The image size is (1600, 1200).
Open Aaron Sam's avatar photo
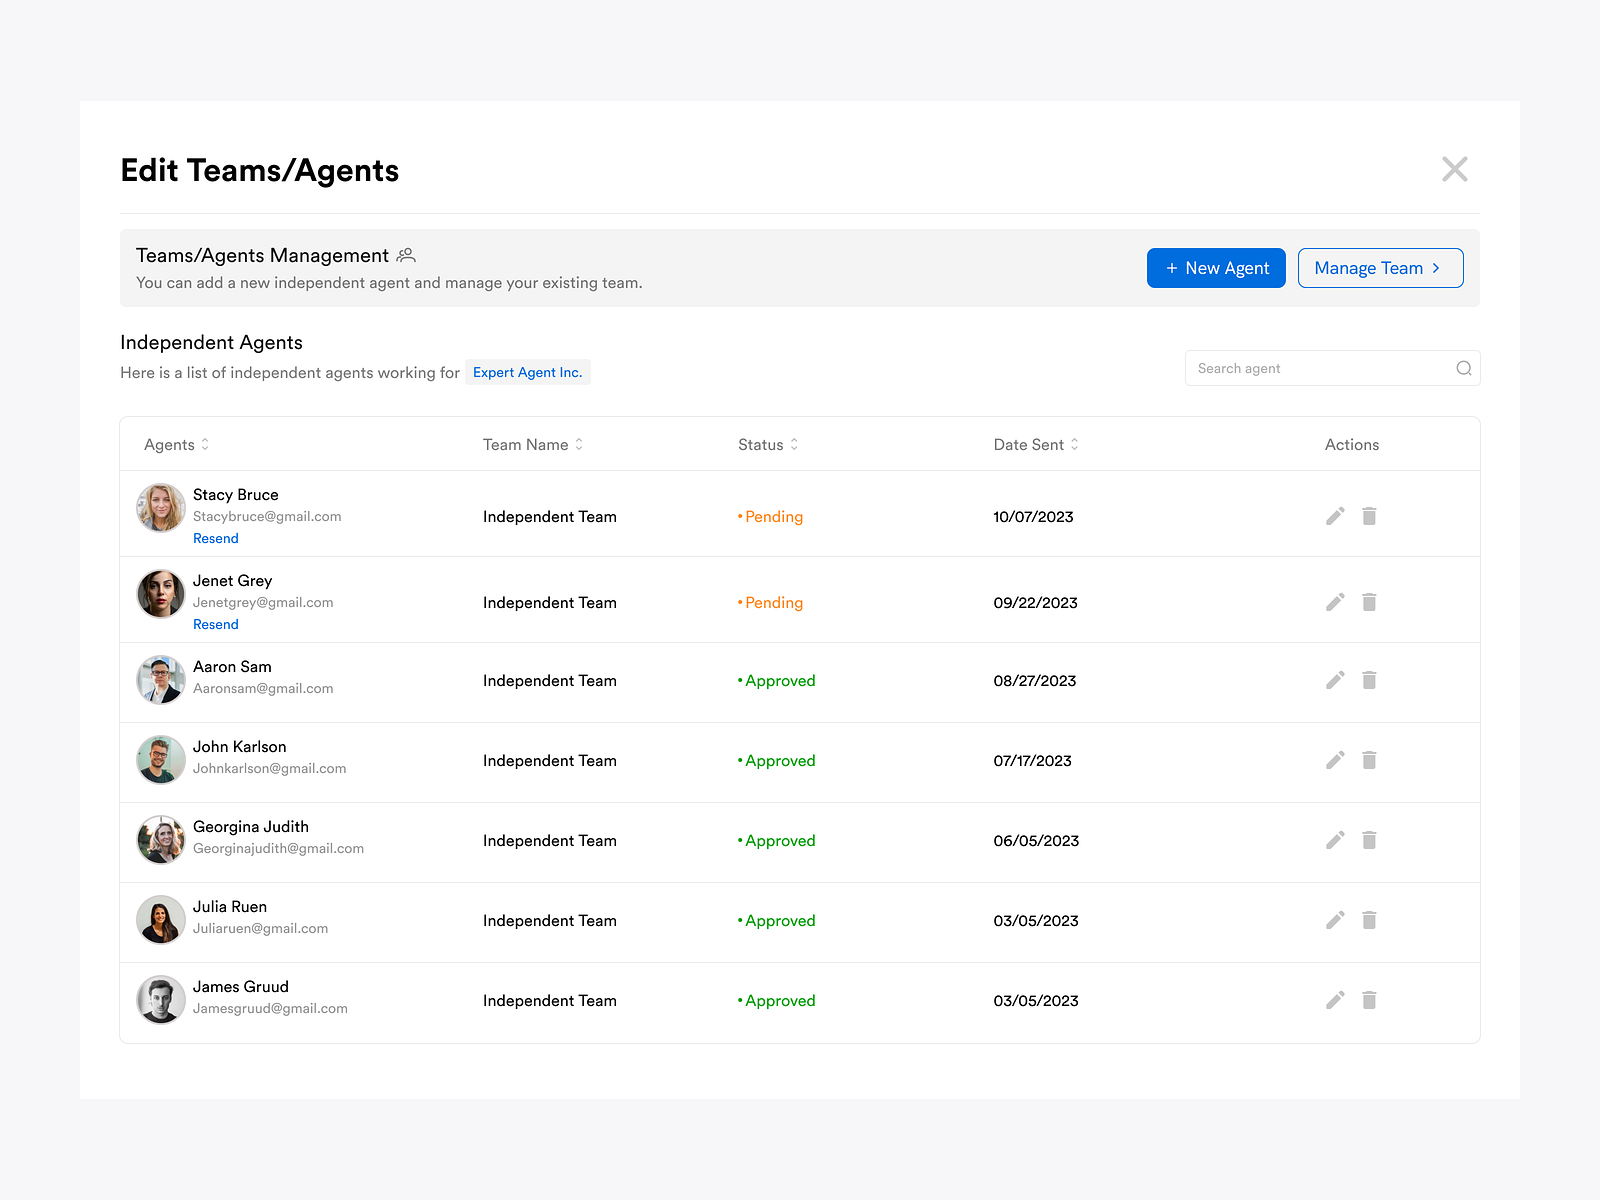[161, 680]
